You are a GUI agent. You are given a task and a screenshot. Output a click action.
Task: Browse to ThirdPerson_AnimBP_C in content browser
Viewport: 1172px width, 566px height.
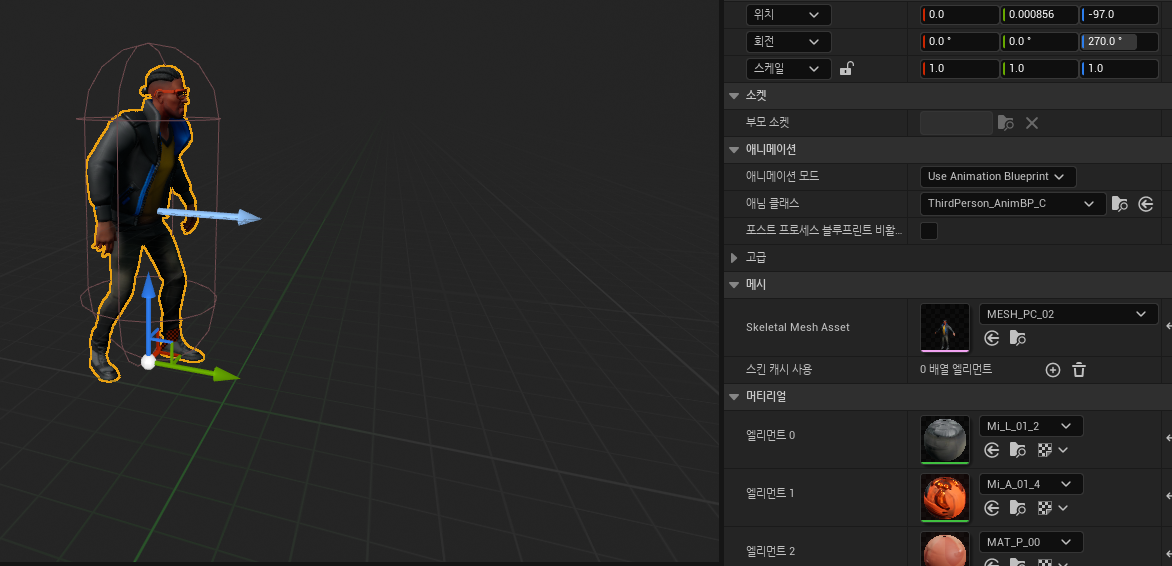point(1120,203)
